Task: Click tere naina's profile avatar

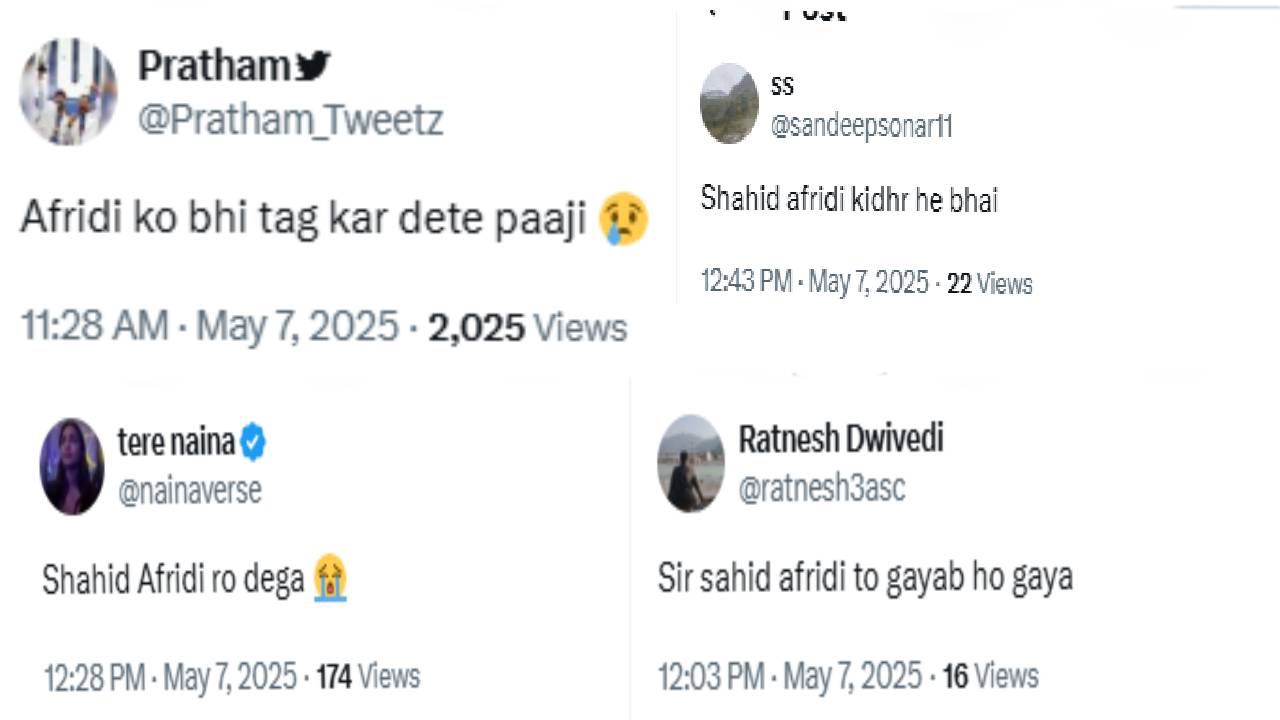Action: (x=72, y=466)
